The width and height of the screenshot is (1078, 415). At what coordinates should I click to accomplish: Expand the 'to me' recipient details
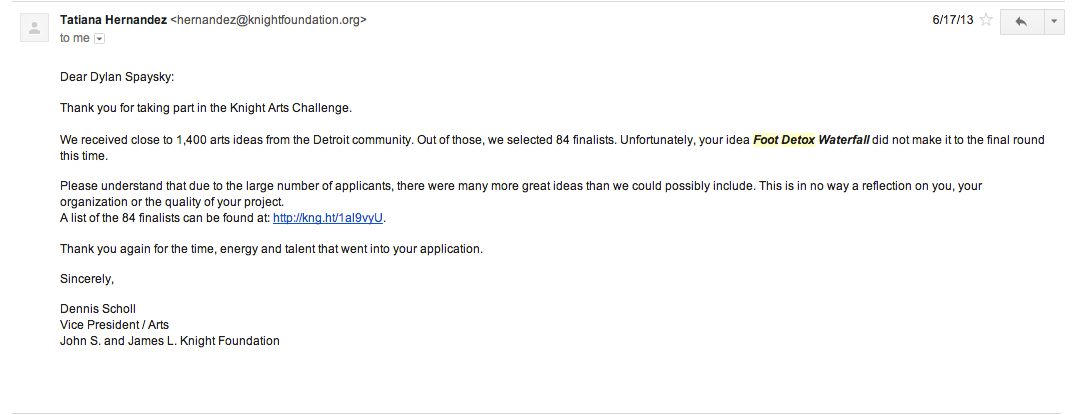tap(99, 38)
